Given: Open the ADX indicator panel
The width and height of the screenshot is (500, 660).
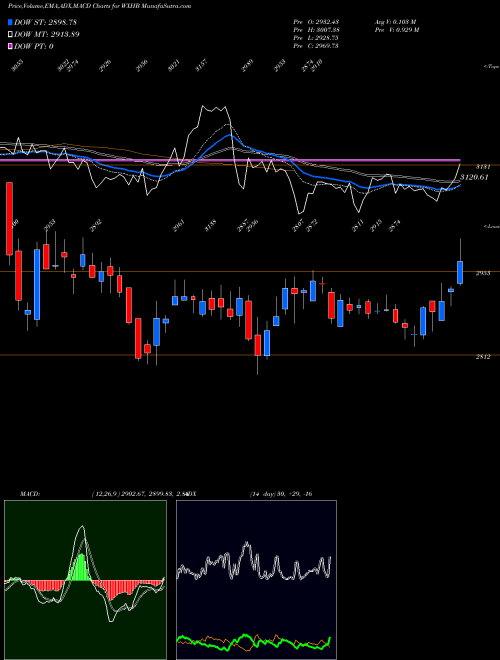Looking at the screenshot, I should coord(256,580).
